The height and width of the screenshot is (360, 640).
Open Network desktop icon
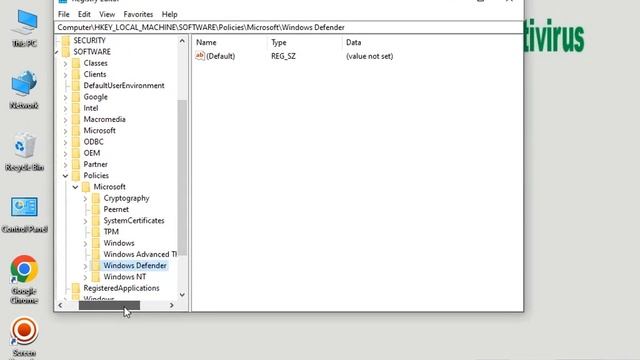[x=24, y=90]
